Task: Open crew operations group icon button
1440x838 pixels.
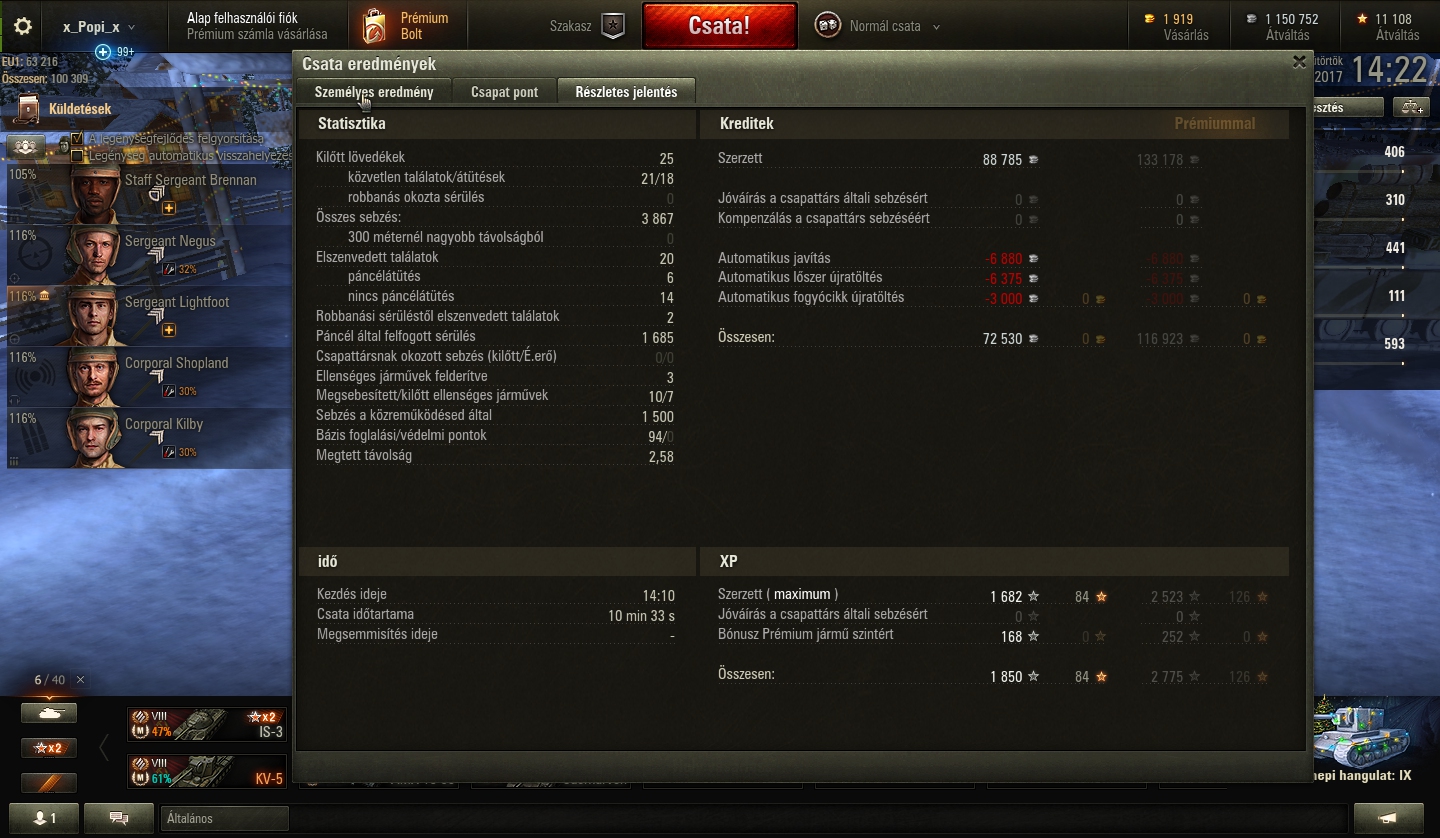Action: (27, 146)
